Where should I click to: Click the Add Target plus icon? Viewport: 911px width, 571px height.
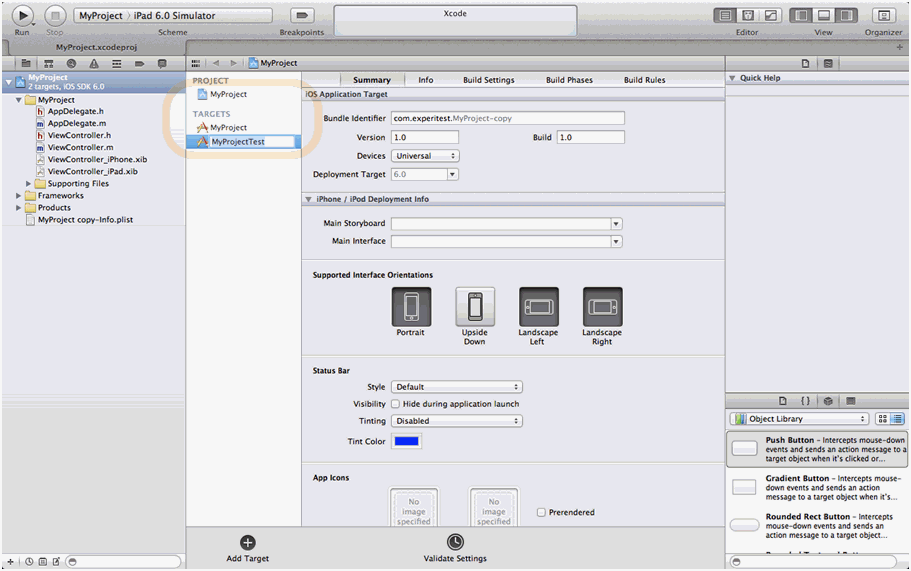point(248,542)
